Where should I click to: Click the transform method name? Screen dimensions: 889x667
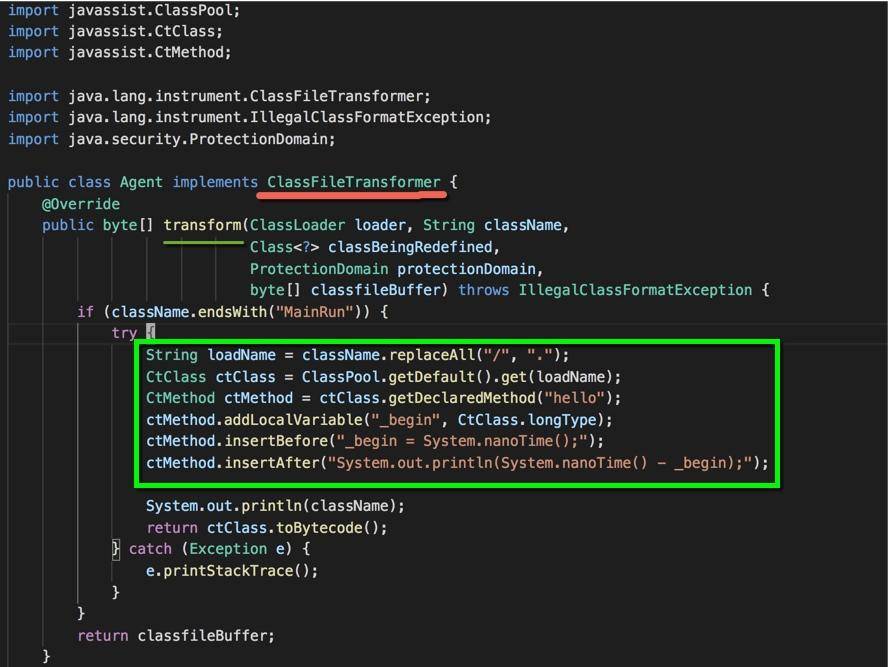(x=202, y=225)
